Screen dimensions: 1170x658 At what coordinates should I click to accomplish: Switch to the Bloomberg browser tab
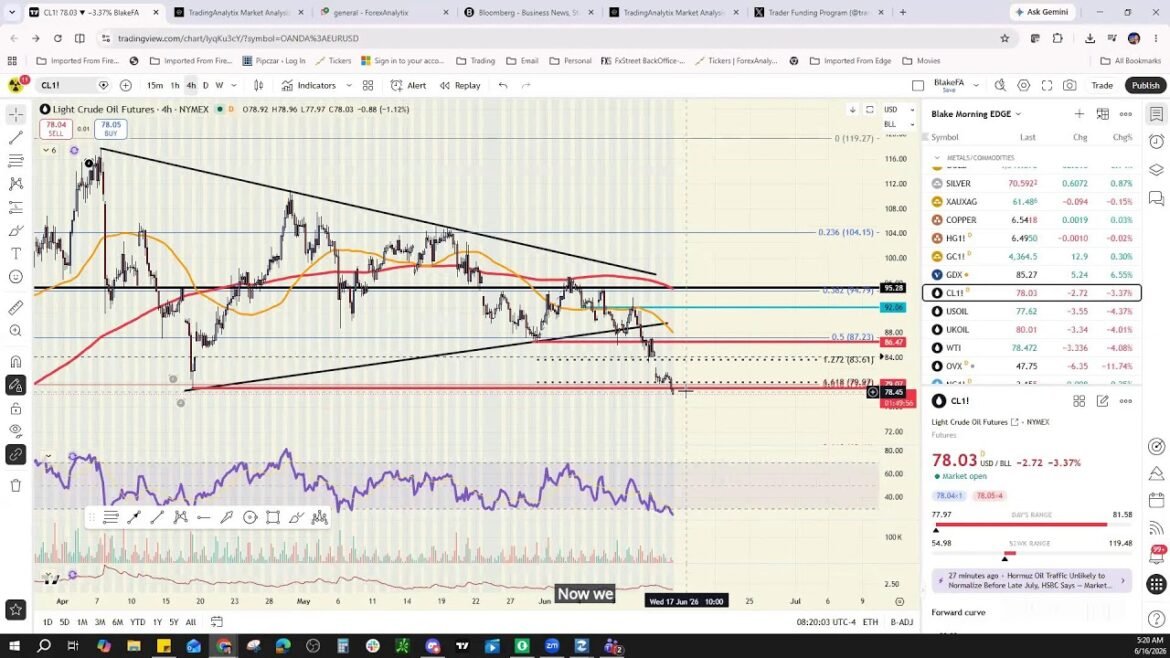(528, 13)
